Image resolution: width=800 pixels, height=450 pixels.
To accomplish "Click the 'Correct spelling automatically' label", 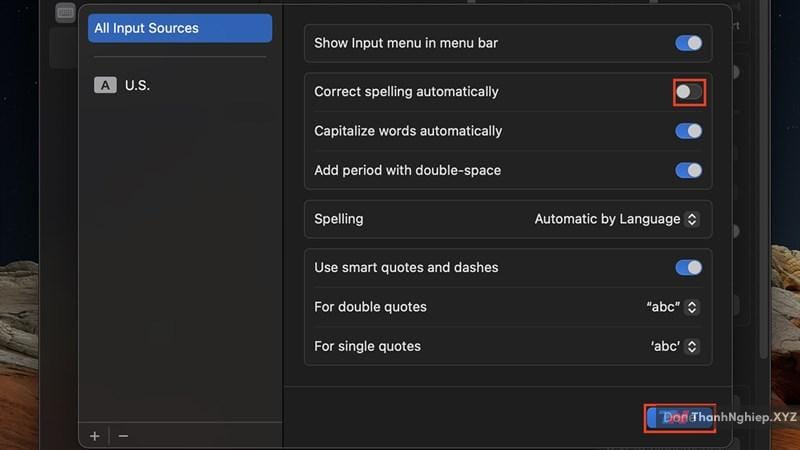I will [406, 92].
